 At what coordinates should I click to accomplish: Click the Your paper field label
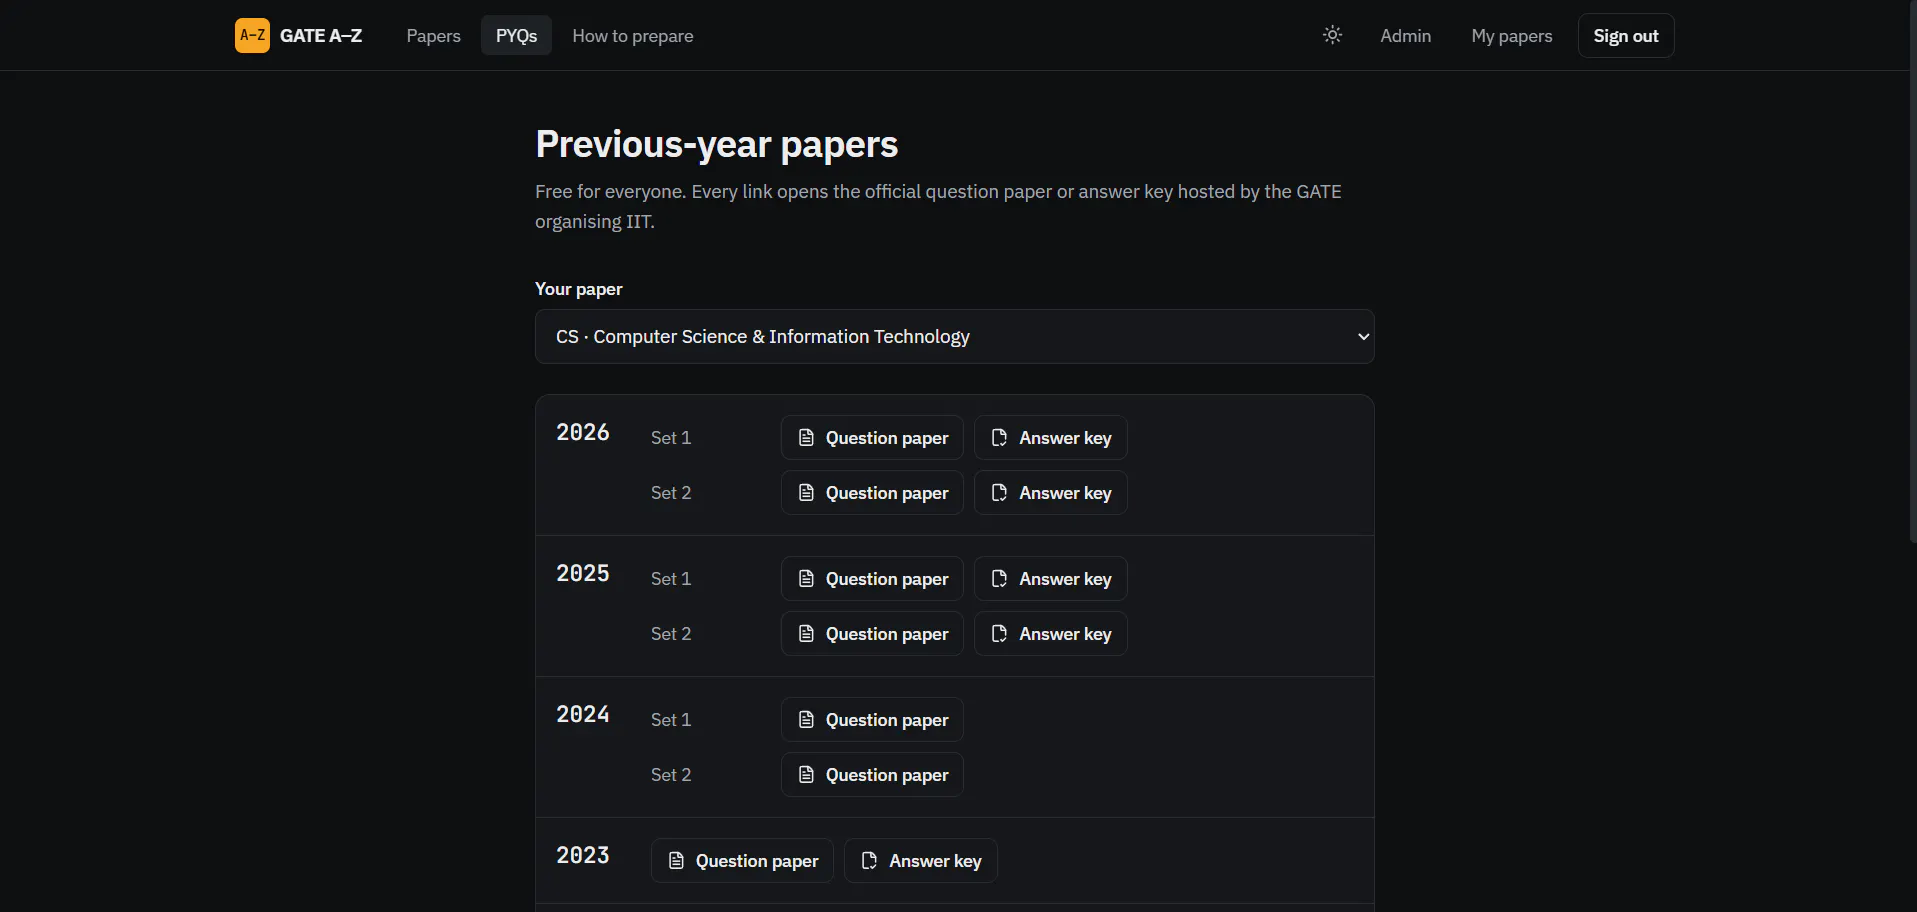(x=578, y=289)
